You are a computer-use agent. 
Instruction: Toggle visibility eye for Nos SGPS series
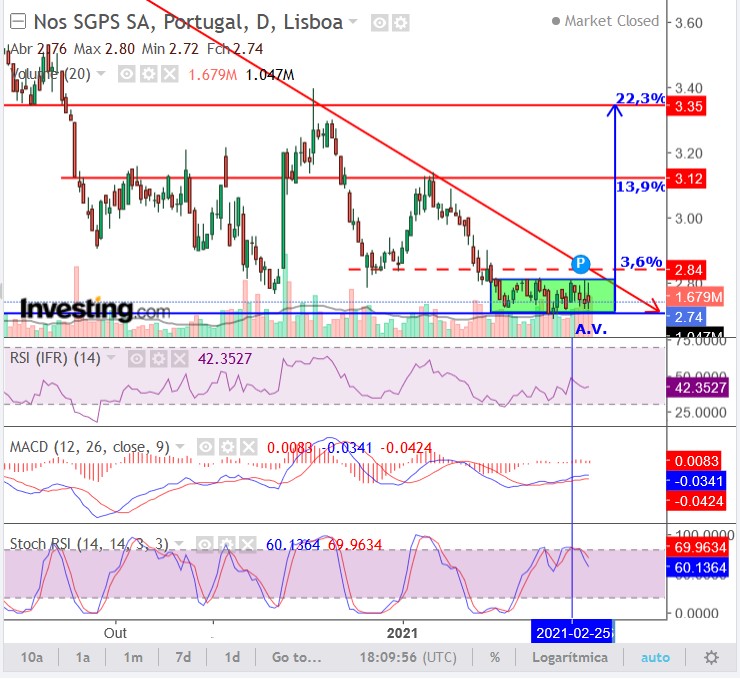(379, 23)
